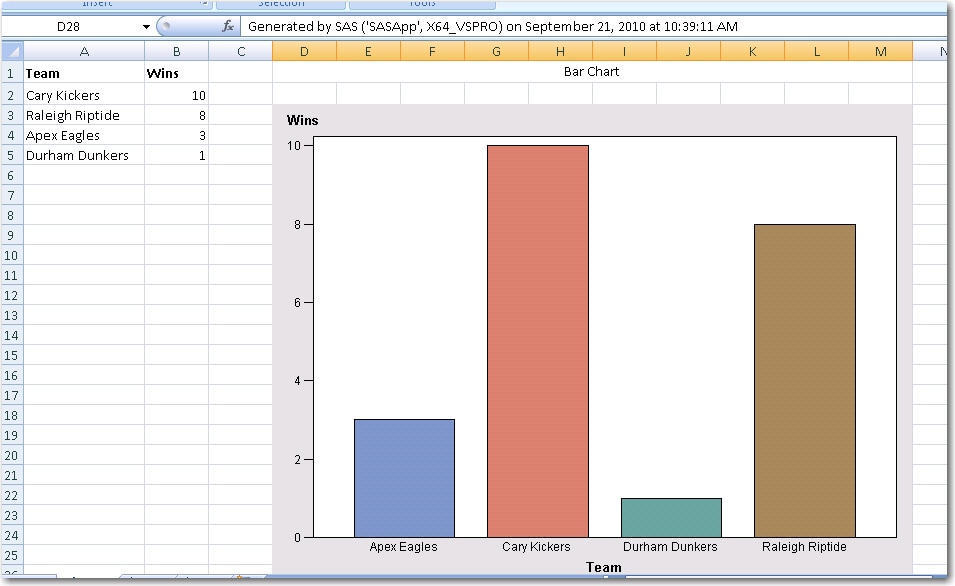Click the Wins header cell B1

[176, 74]
